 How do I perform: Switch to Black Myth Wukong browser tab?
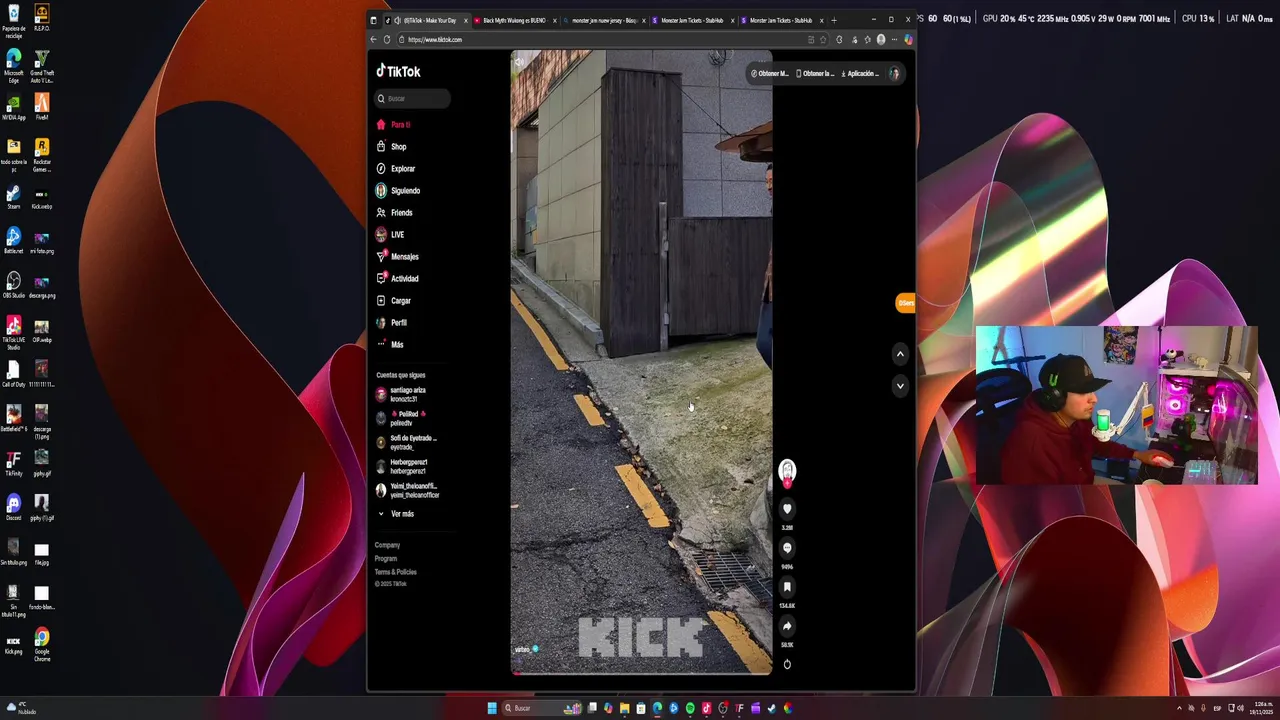tap(513, 20)
